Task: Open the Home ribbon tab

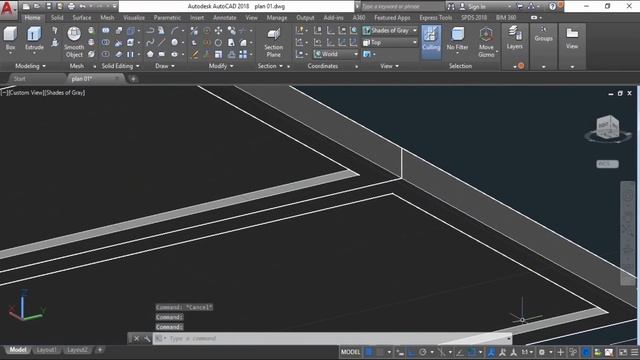Action: point(32,18)
